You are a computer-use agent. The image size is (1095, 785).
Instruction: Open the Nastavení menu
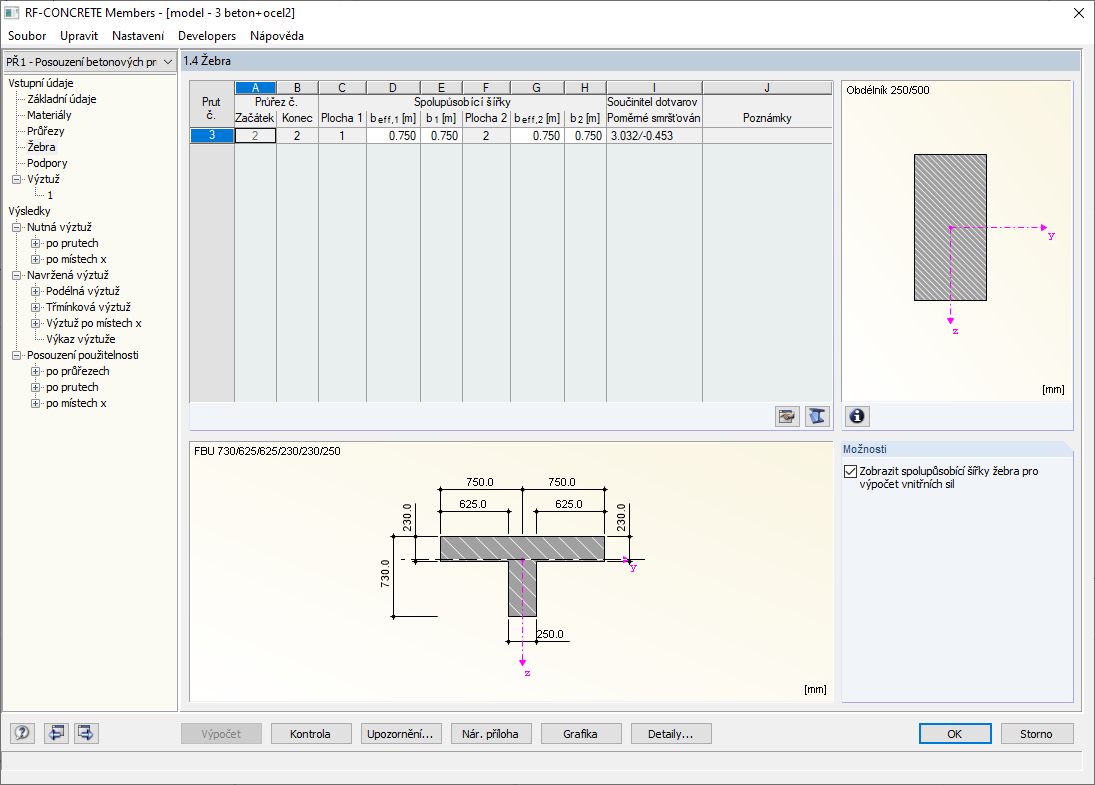138,36
